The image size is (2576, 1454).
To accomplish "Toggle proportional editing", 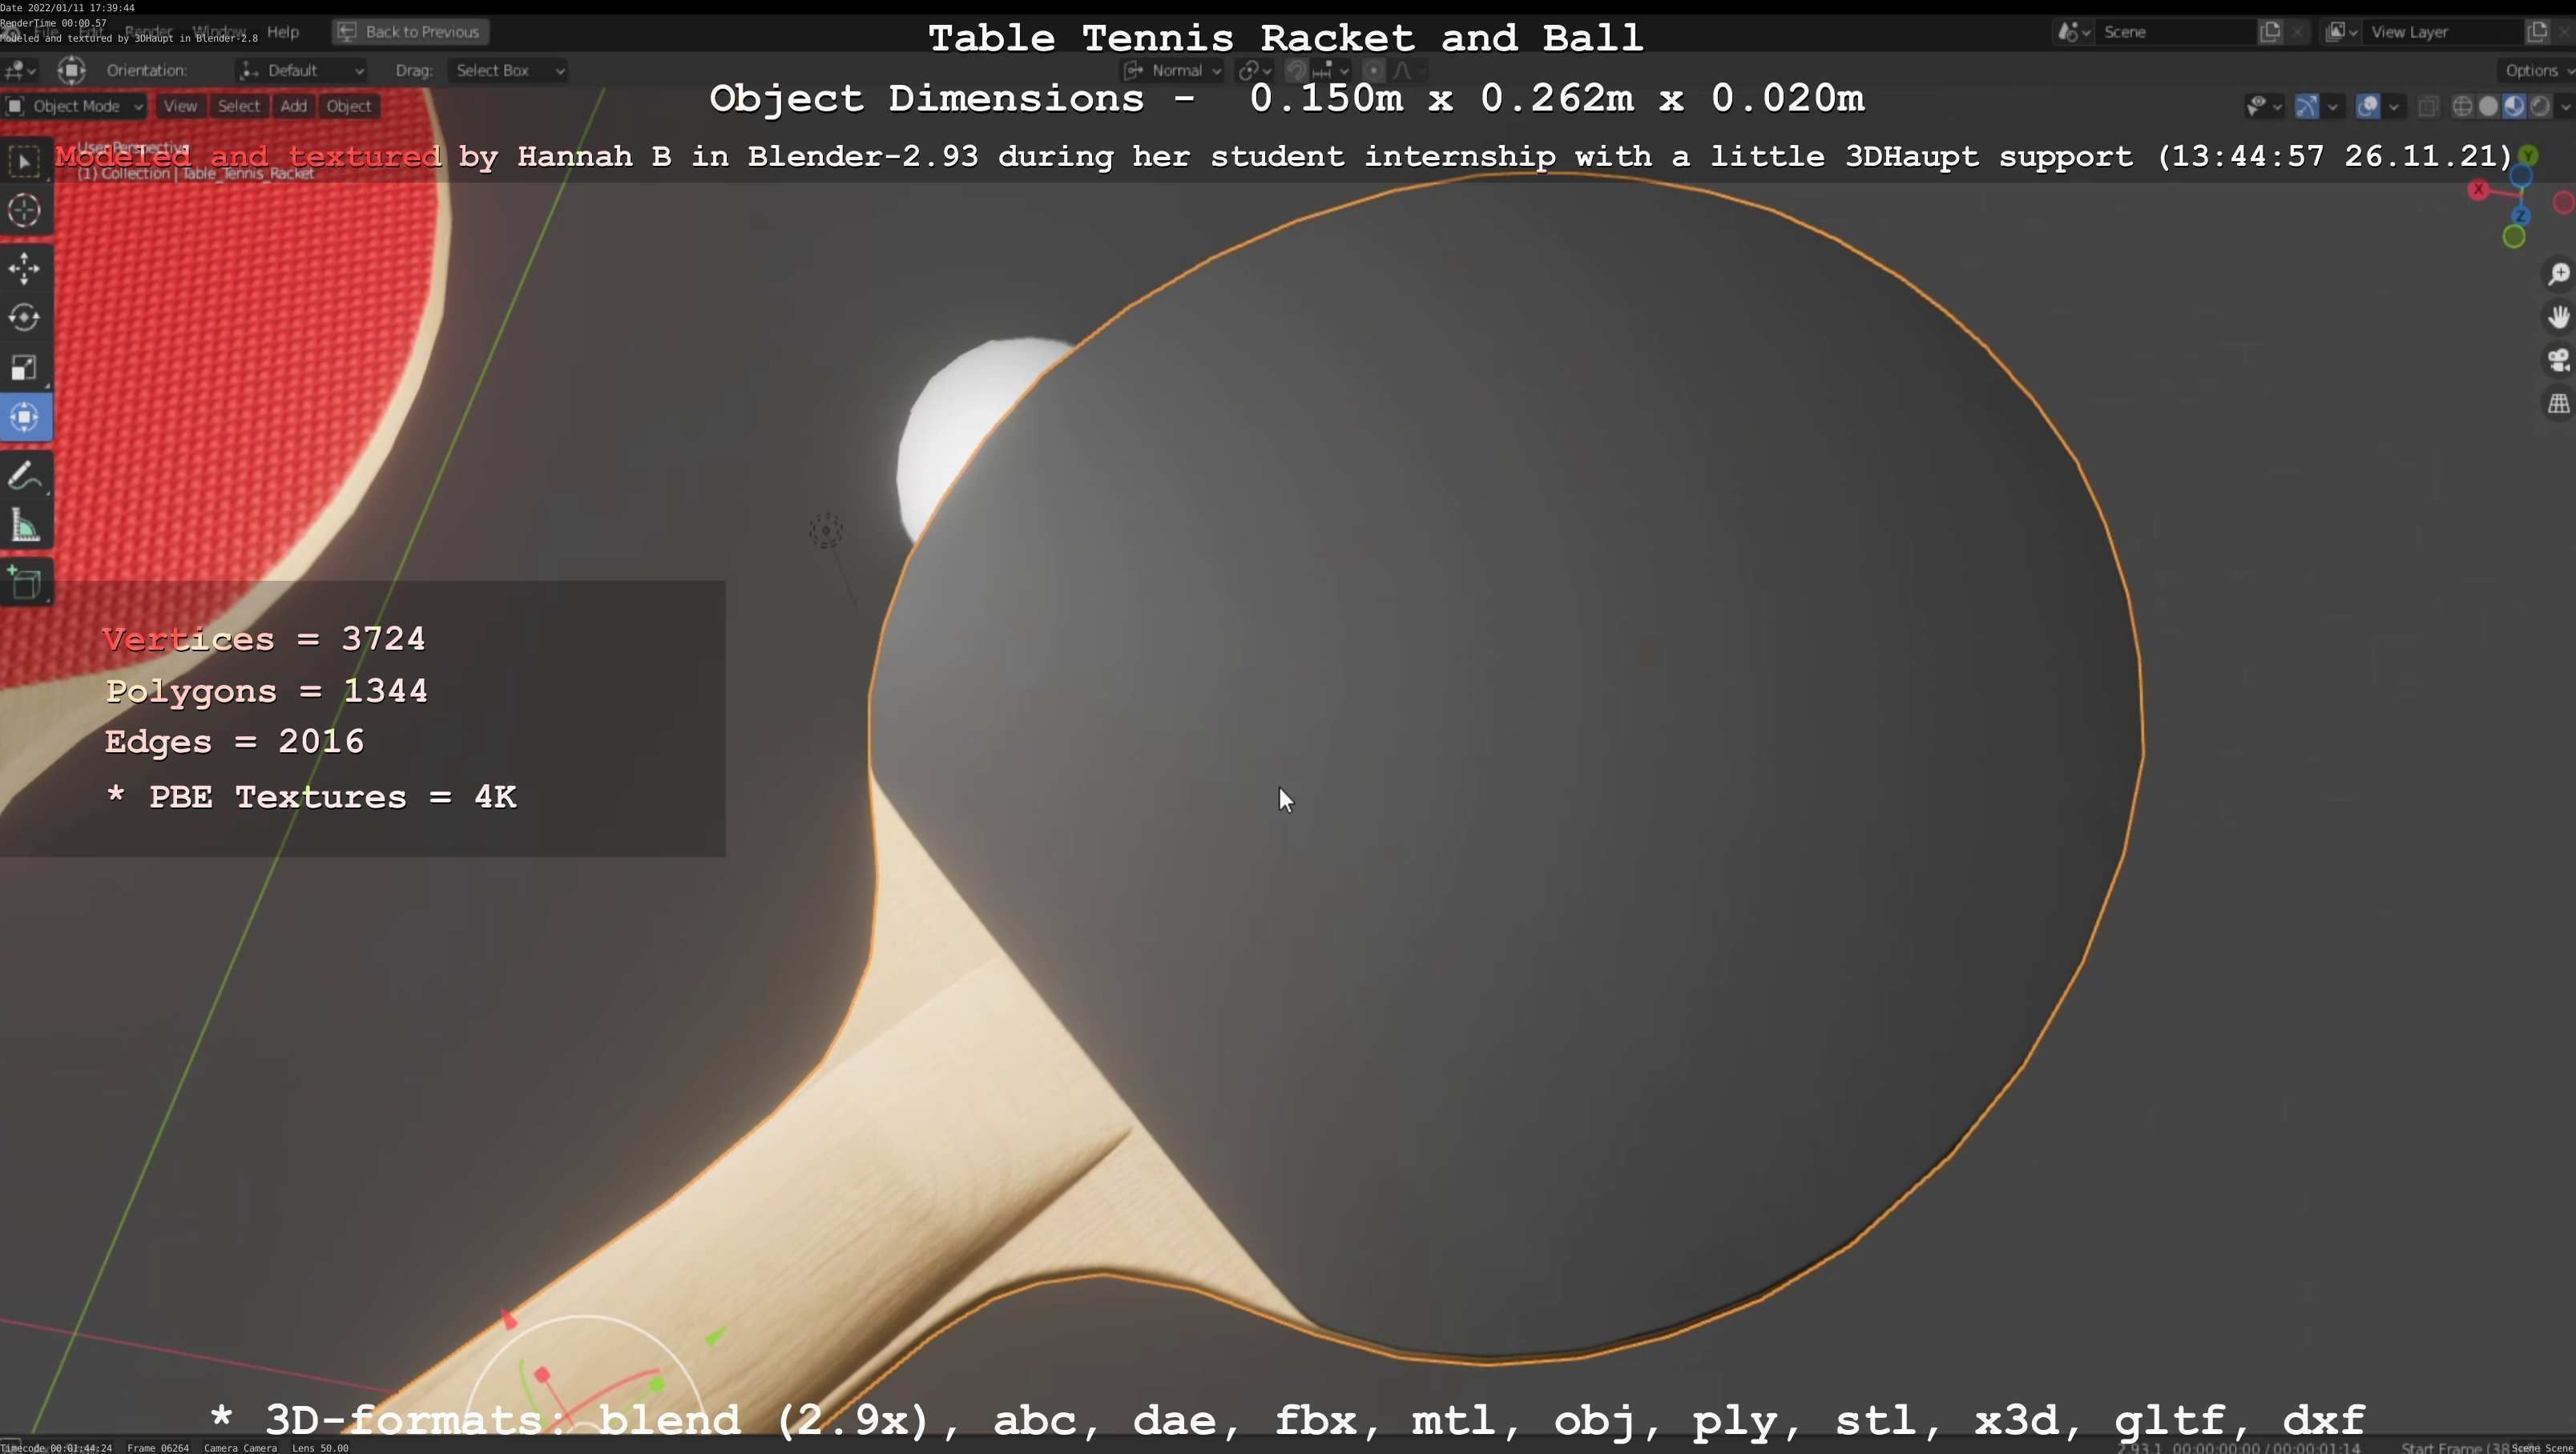I will 1374,70.
